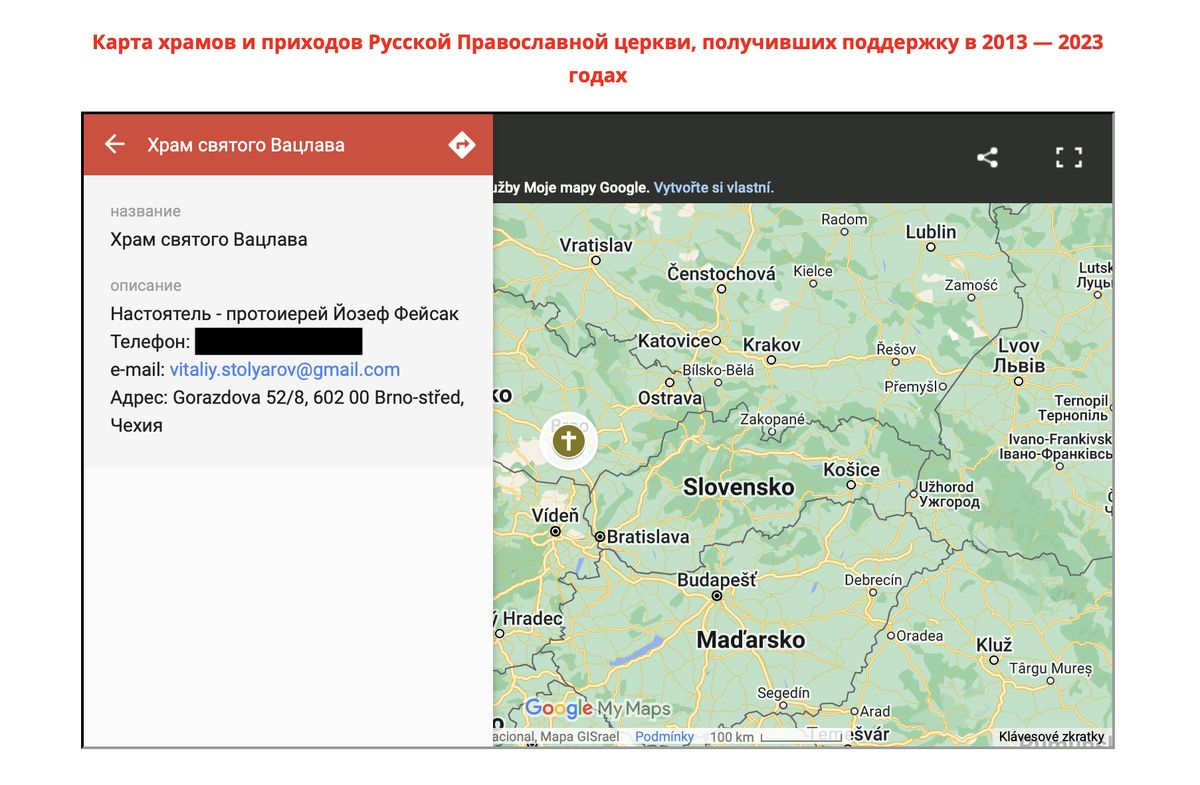Image resolution: width=1200 pixels, height=785 pixels.
Task: Click the Vratislav city label
Action: 596,245
